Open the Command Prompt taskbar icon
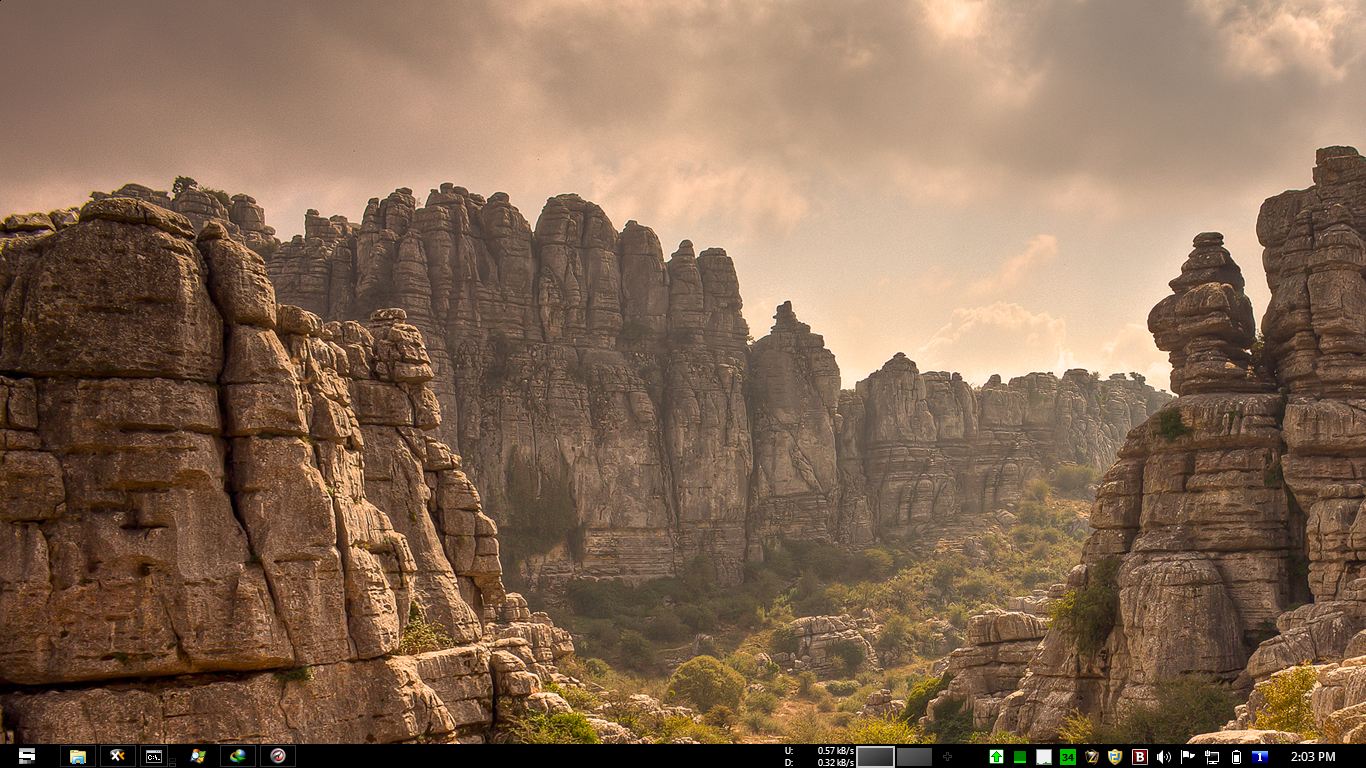This screenshot has width=1366, height=768. (x=154, y=756)
